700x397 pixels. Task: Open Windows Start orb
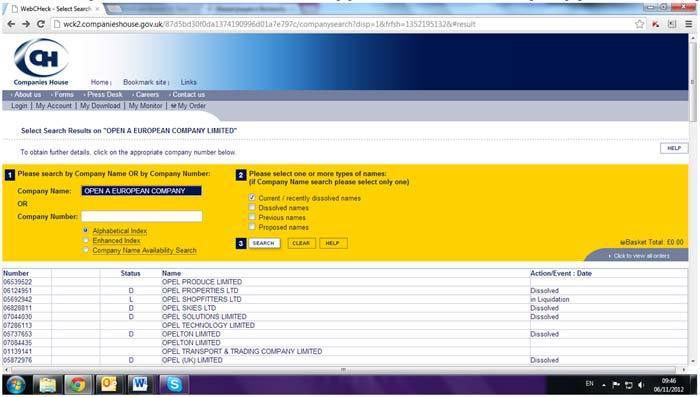tap(17, 384)
